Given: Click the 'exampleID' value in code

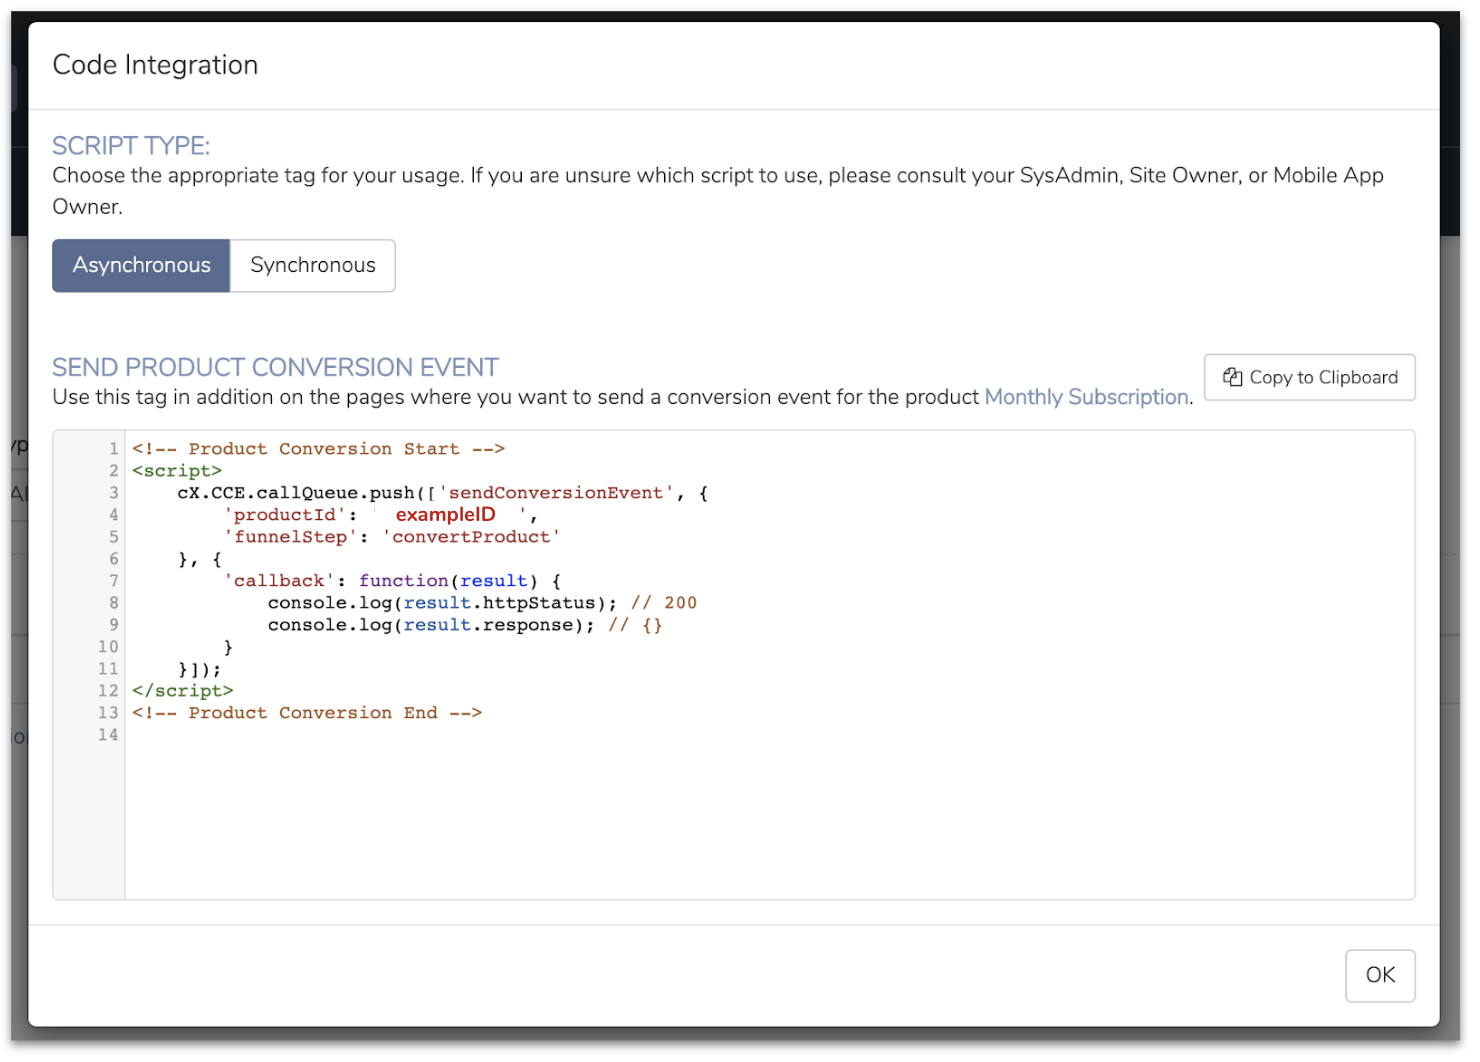Looking at the screenshot, I should click(446, 515).
